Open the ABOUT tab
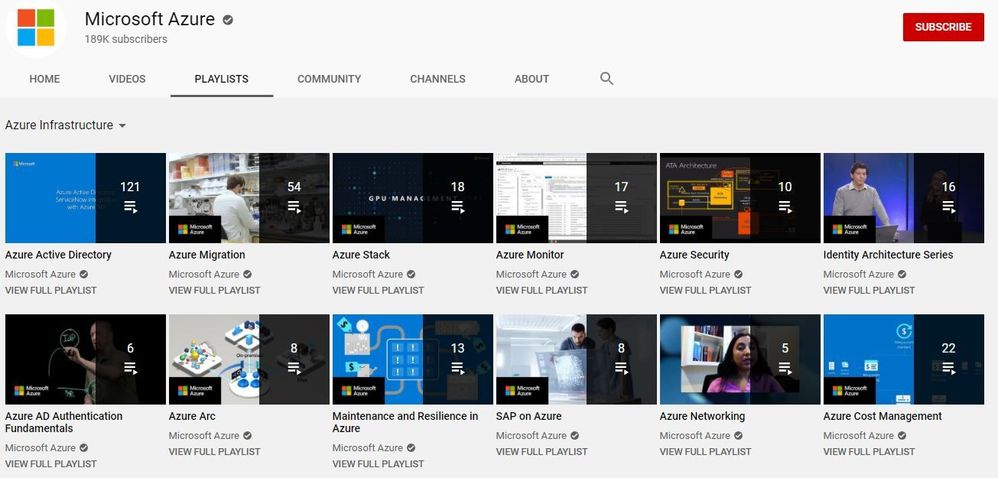998x478 pixels. (x=531, y=79)
